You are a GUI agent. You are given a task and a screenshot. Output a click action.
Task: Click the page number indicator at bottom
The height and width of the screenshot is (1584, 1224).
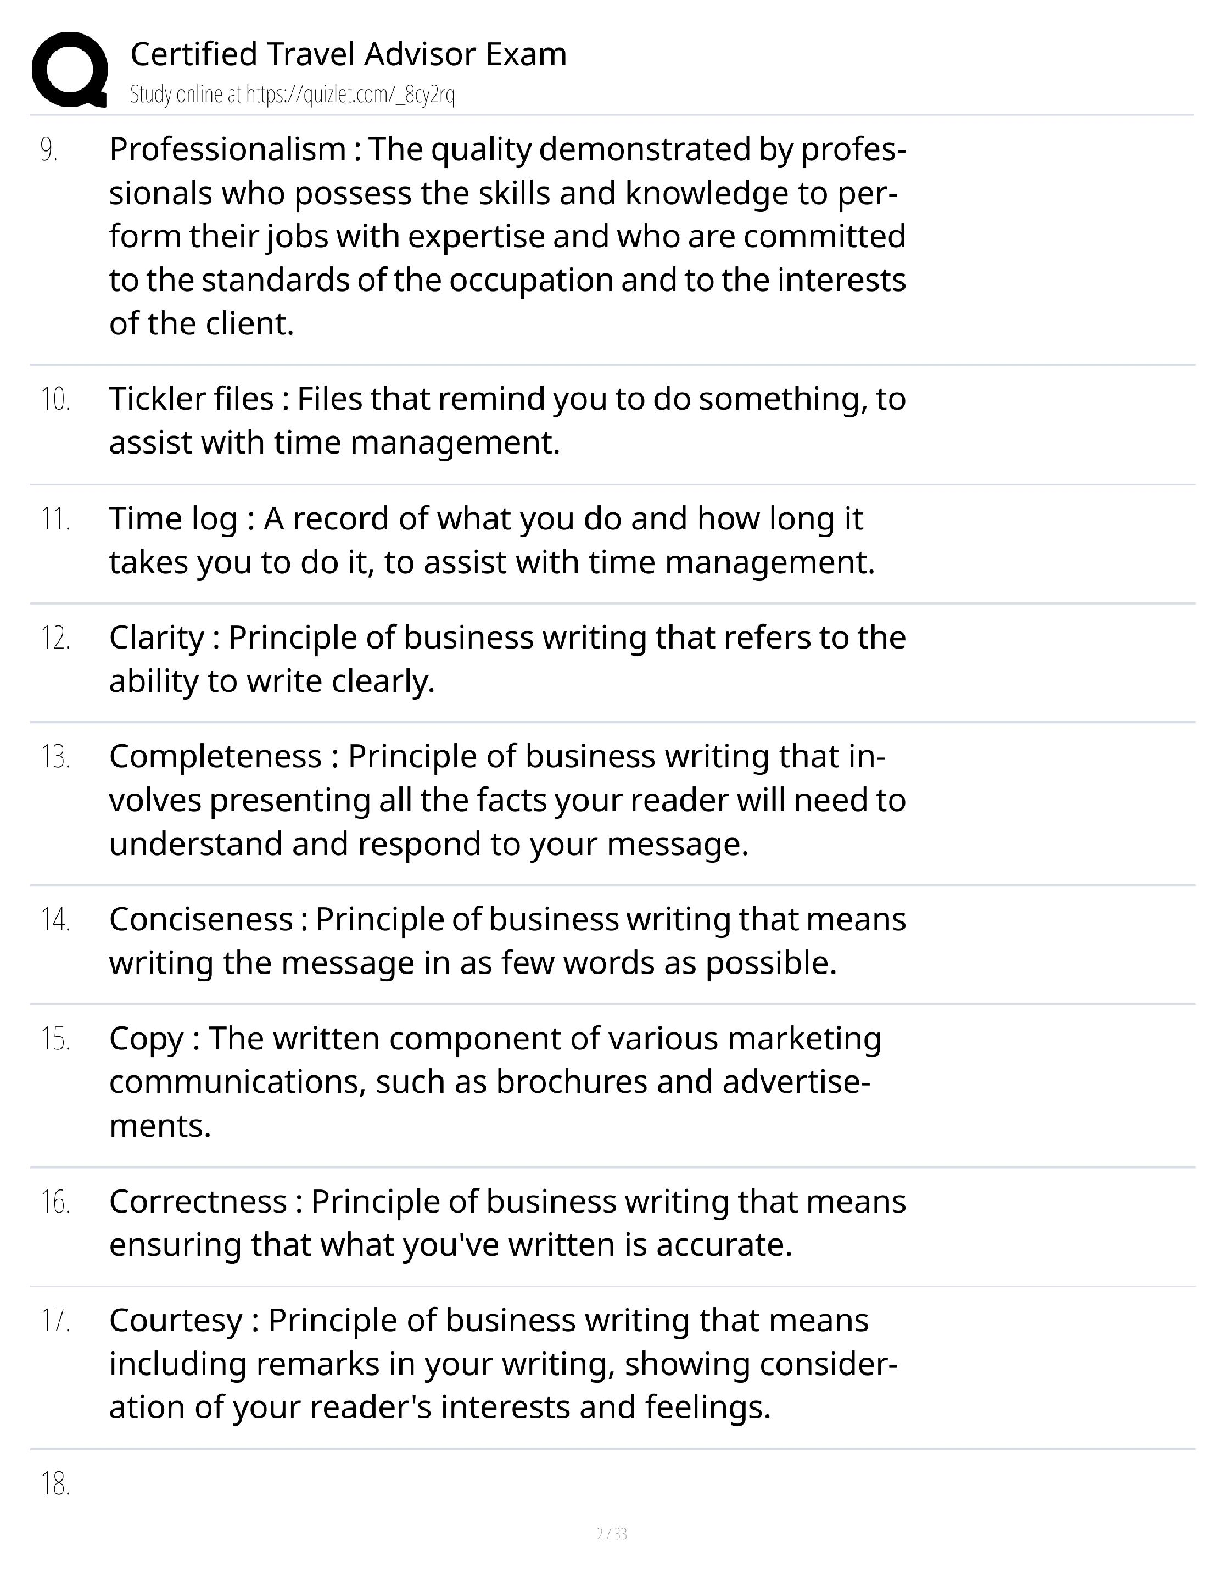point(611,1532)
